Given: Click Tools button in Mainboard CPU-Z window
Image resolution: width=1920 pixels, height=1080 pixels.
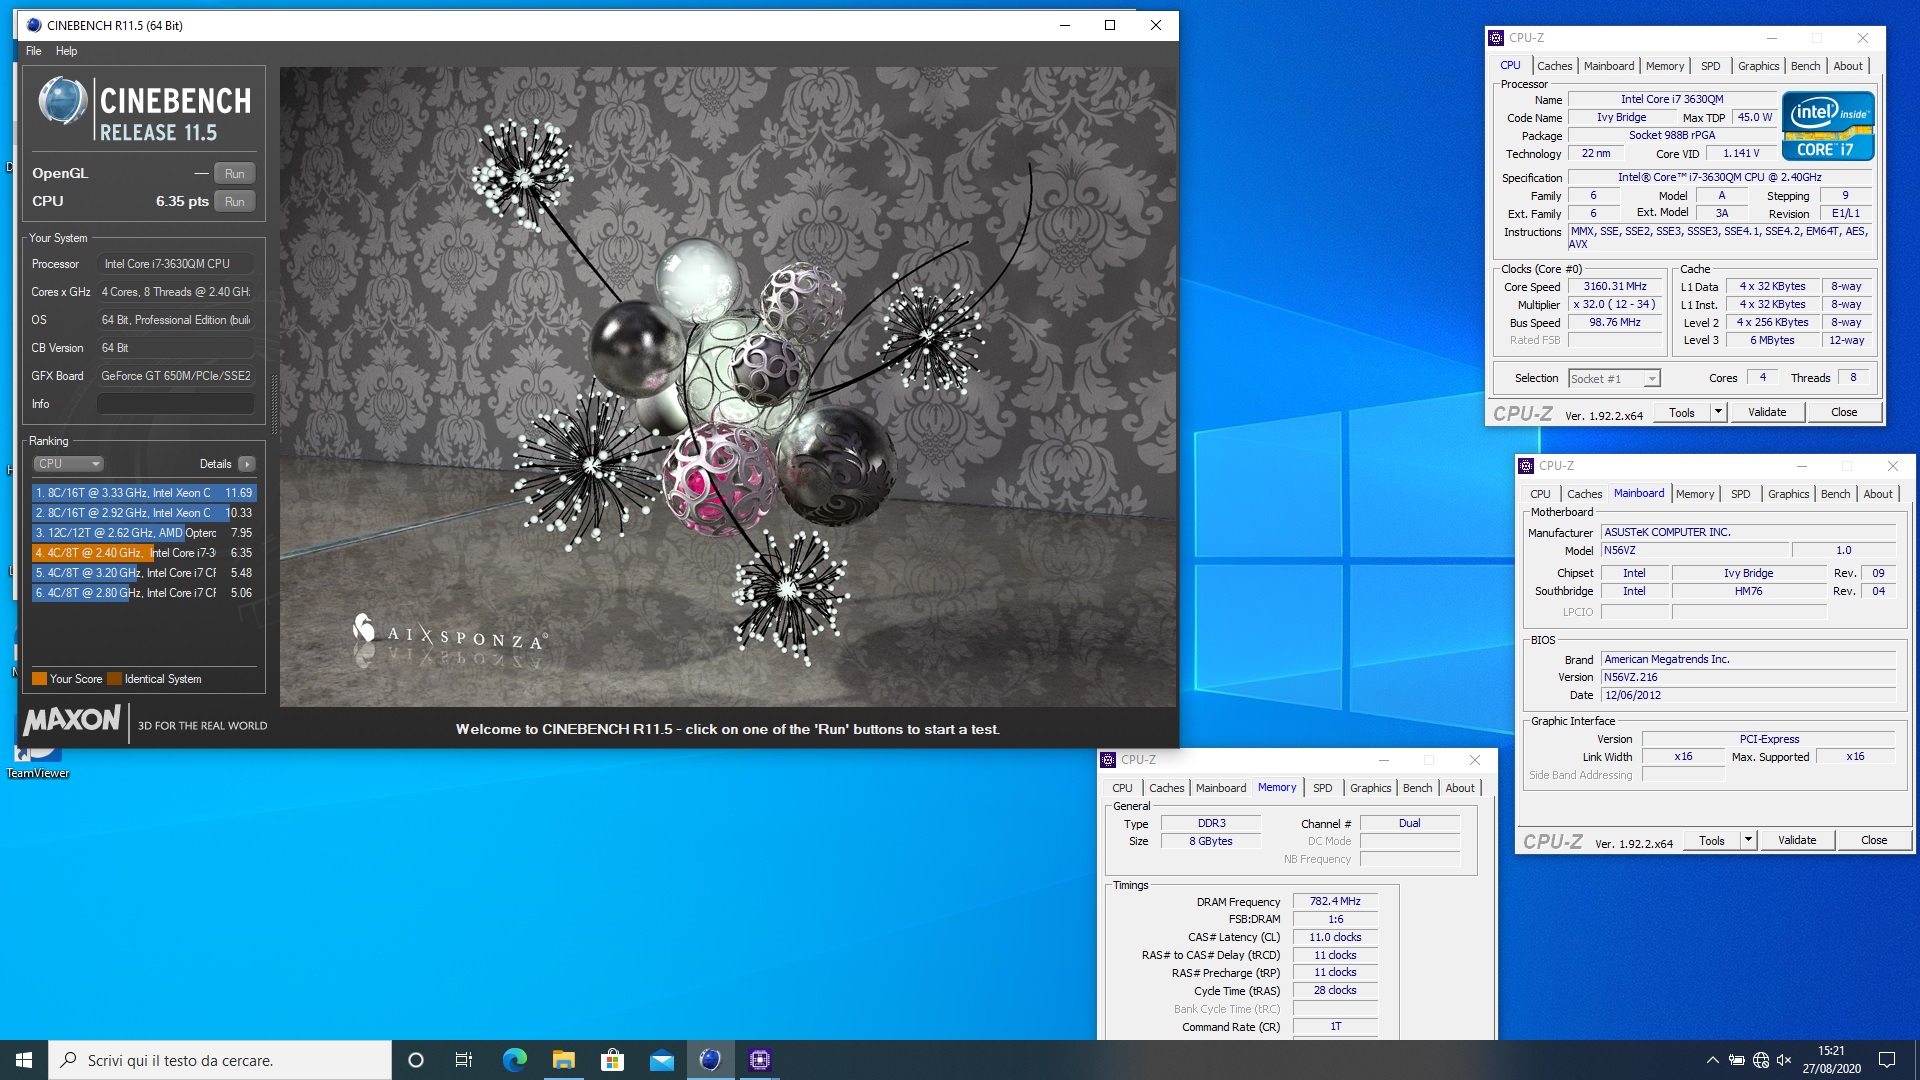Looking at the screenshot, I should tap(1712, 840).
